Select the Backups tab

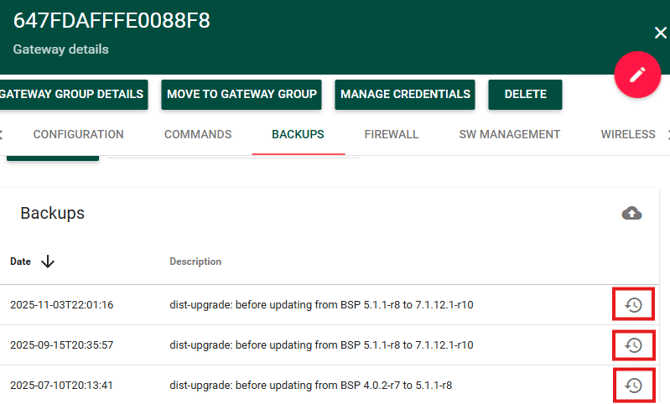coord(298,135)
